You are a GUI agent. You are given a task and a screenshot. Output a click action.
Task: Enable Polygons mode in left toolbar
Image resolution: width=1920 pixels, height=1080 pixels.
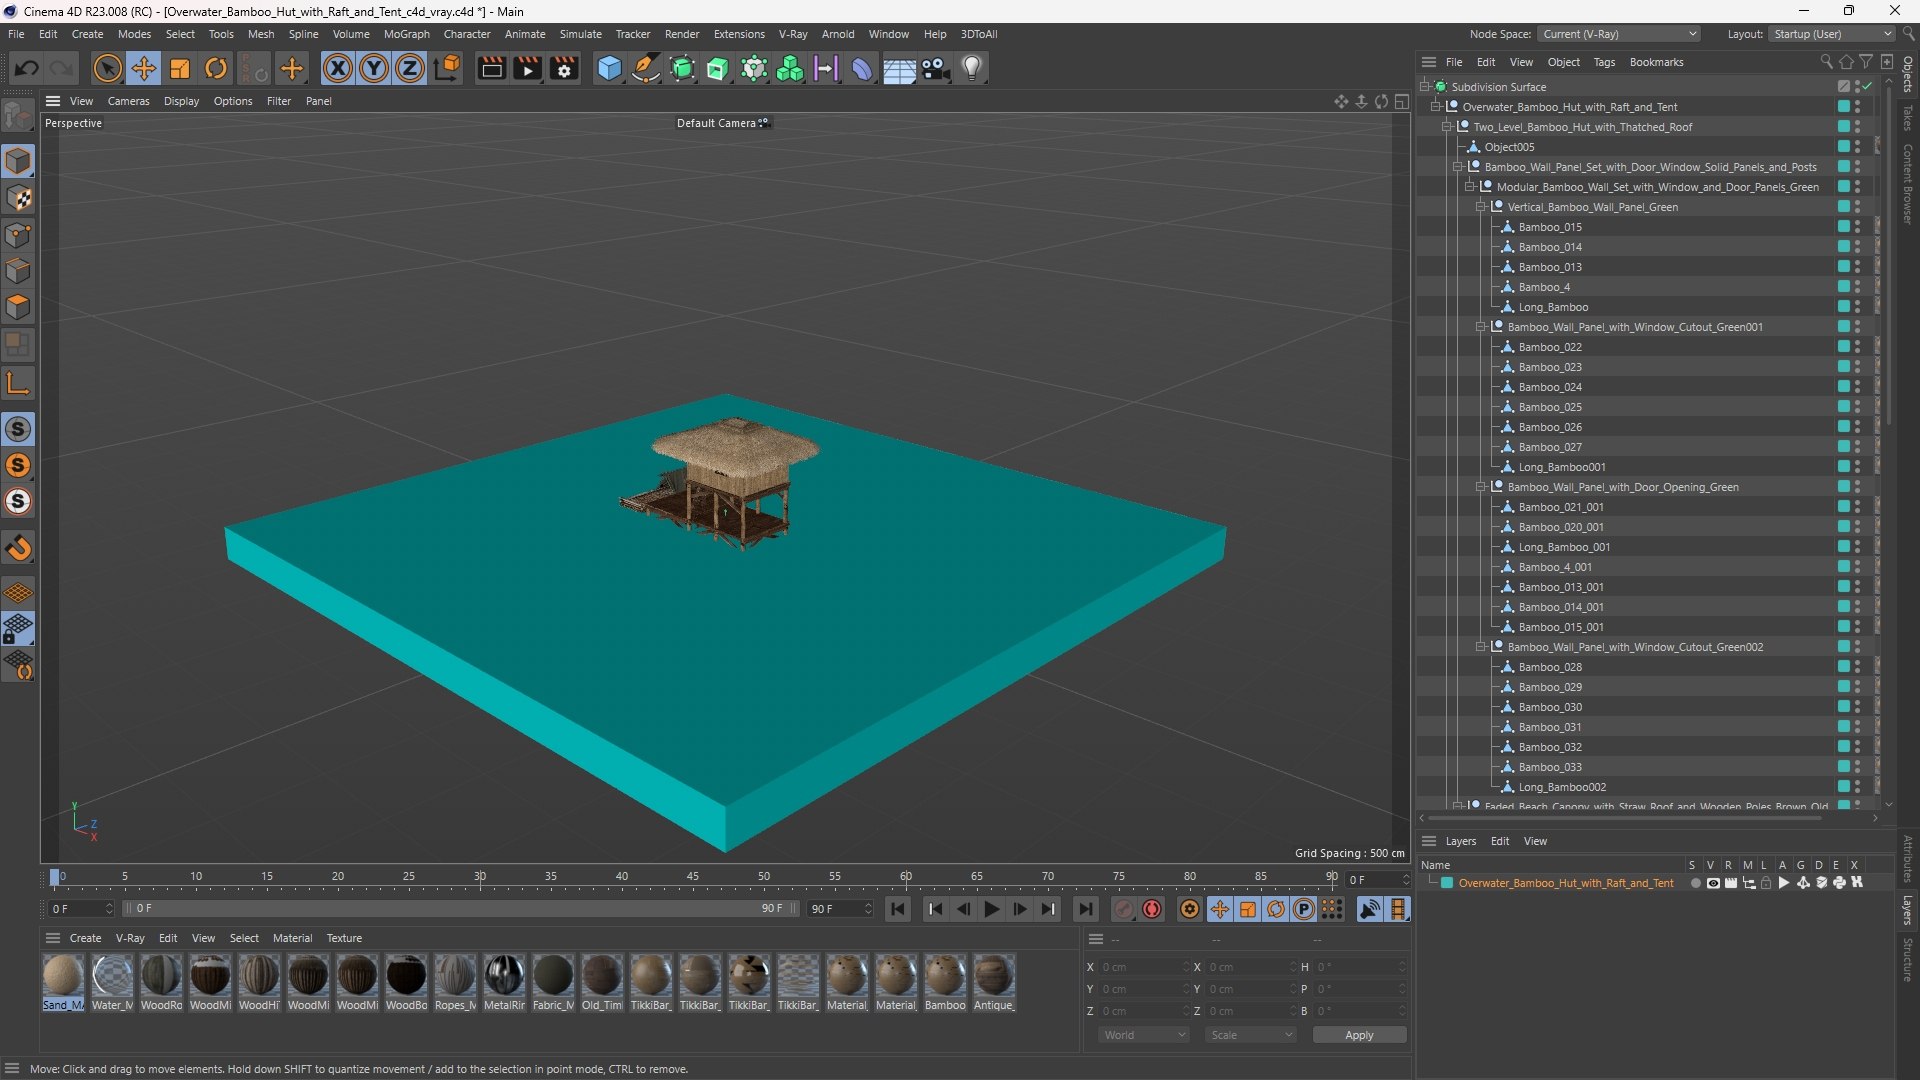18,307
